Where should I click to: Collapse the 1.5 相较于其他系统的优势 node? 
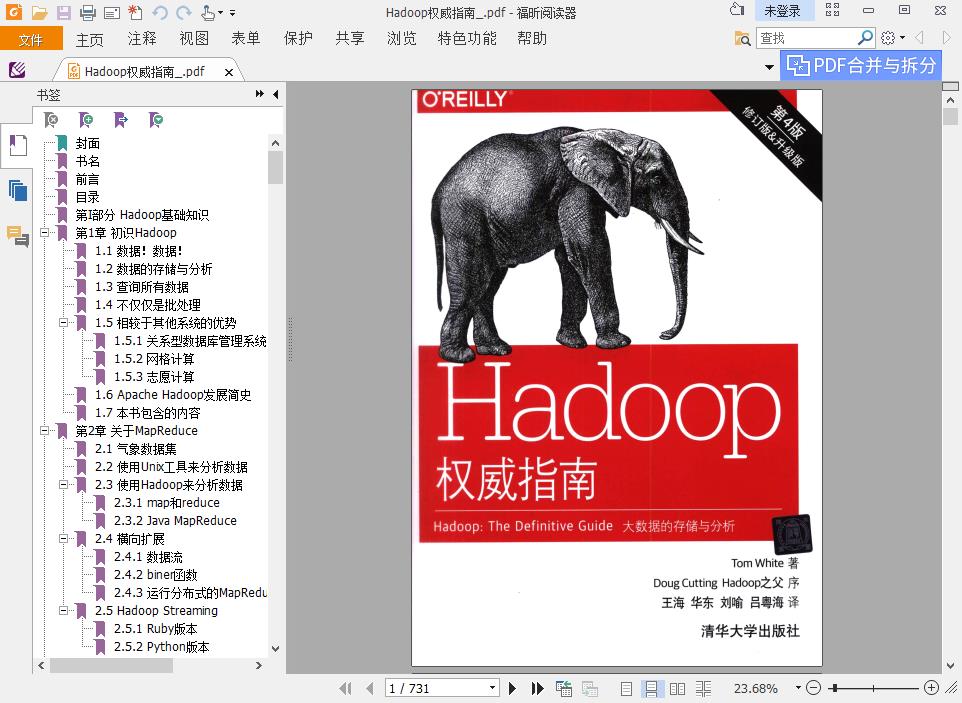point(63,323)
